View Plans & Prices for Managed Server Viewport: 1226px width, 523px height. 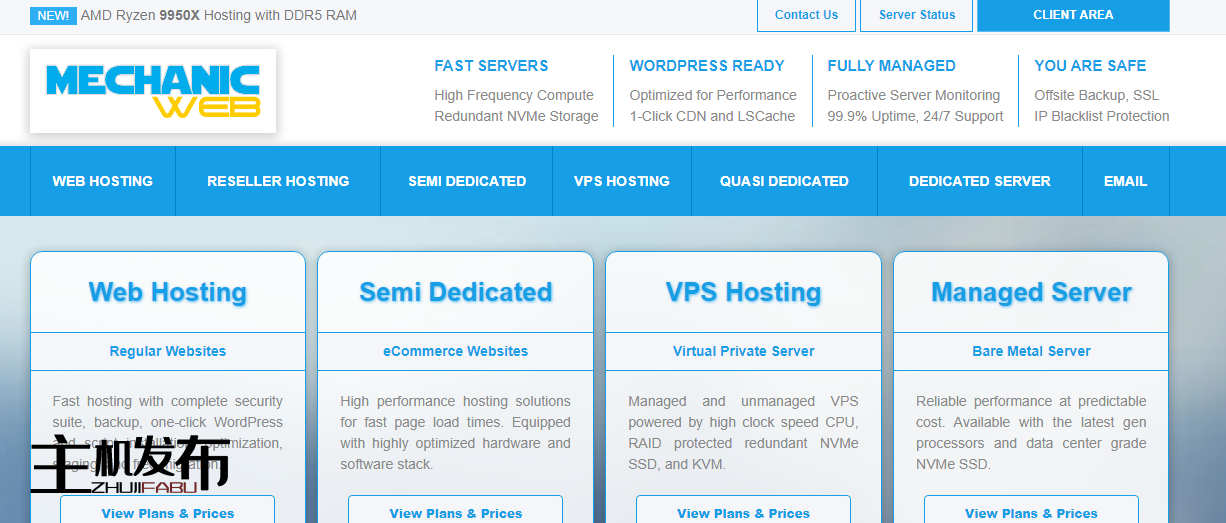pos(1031,512)
